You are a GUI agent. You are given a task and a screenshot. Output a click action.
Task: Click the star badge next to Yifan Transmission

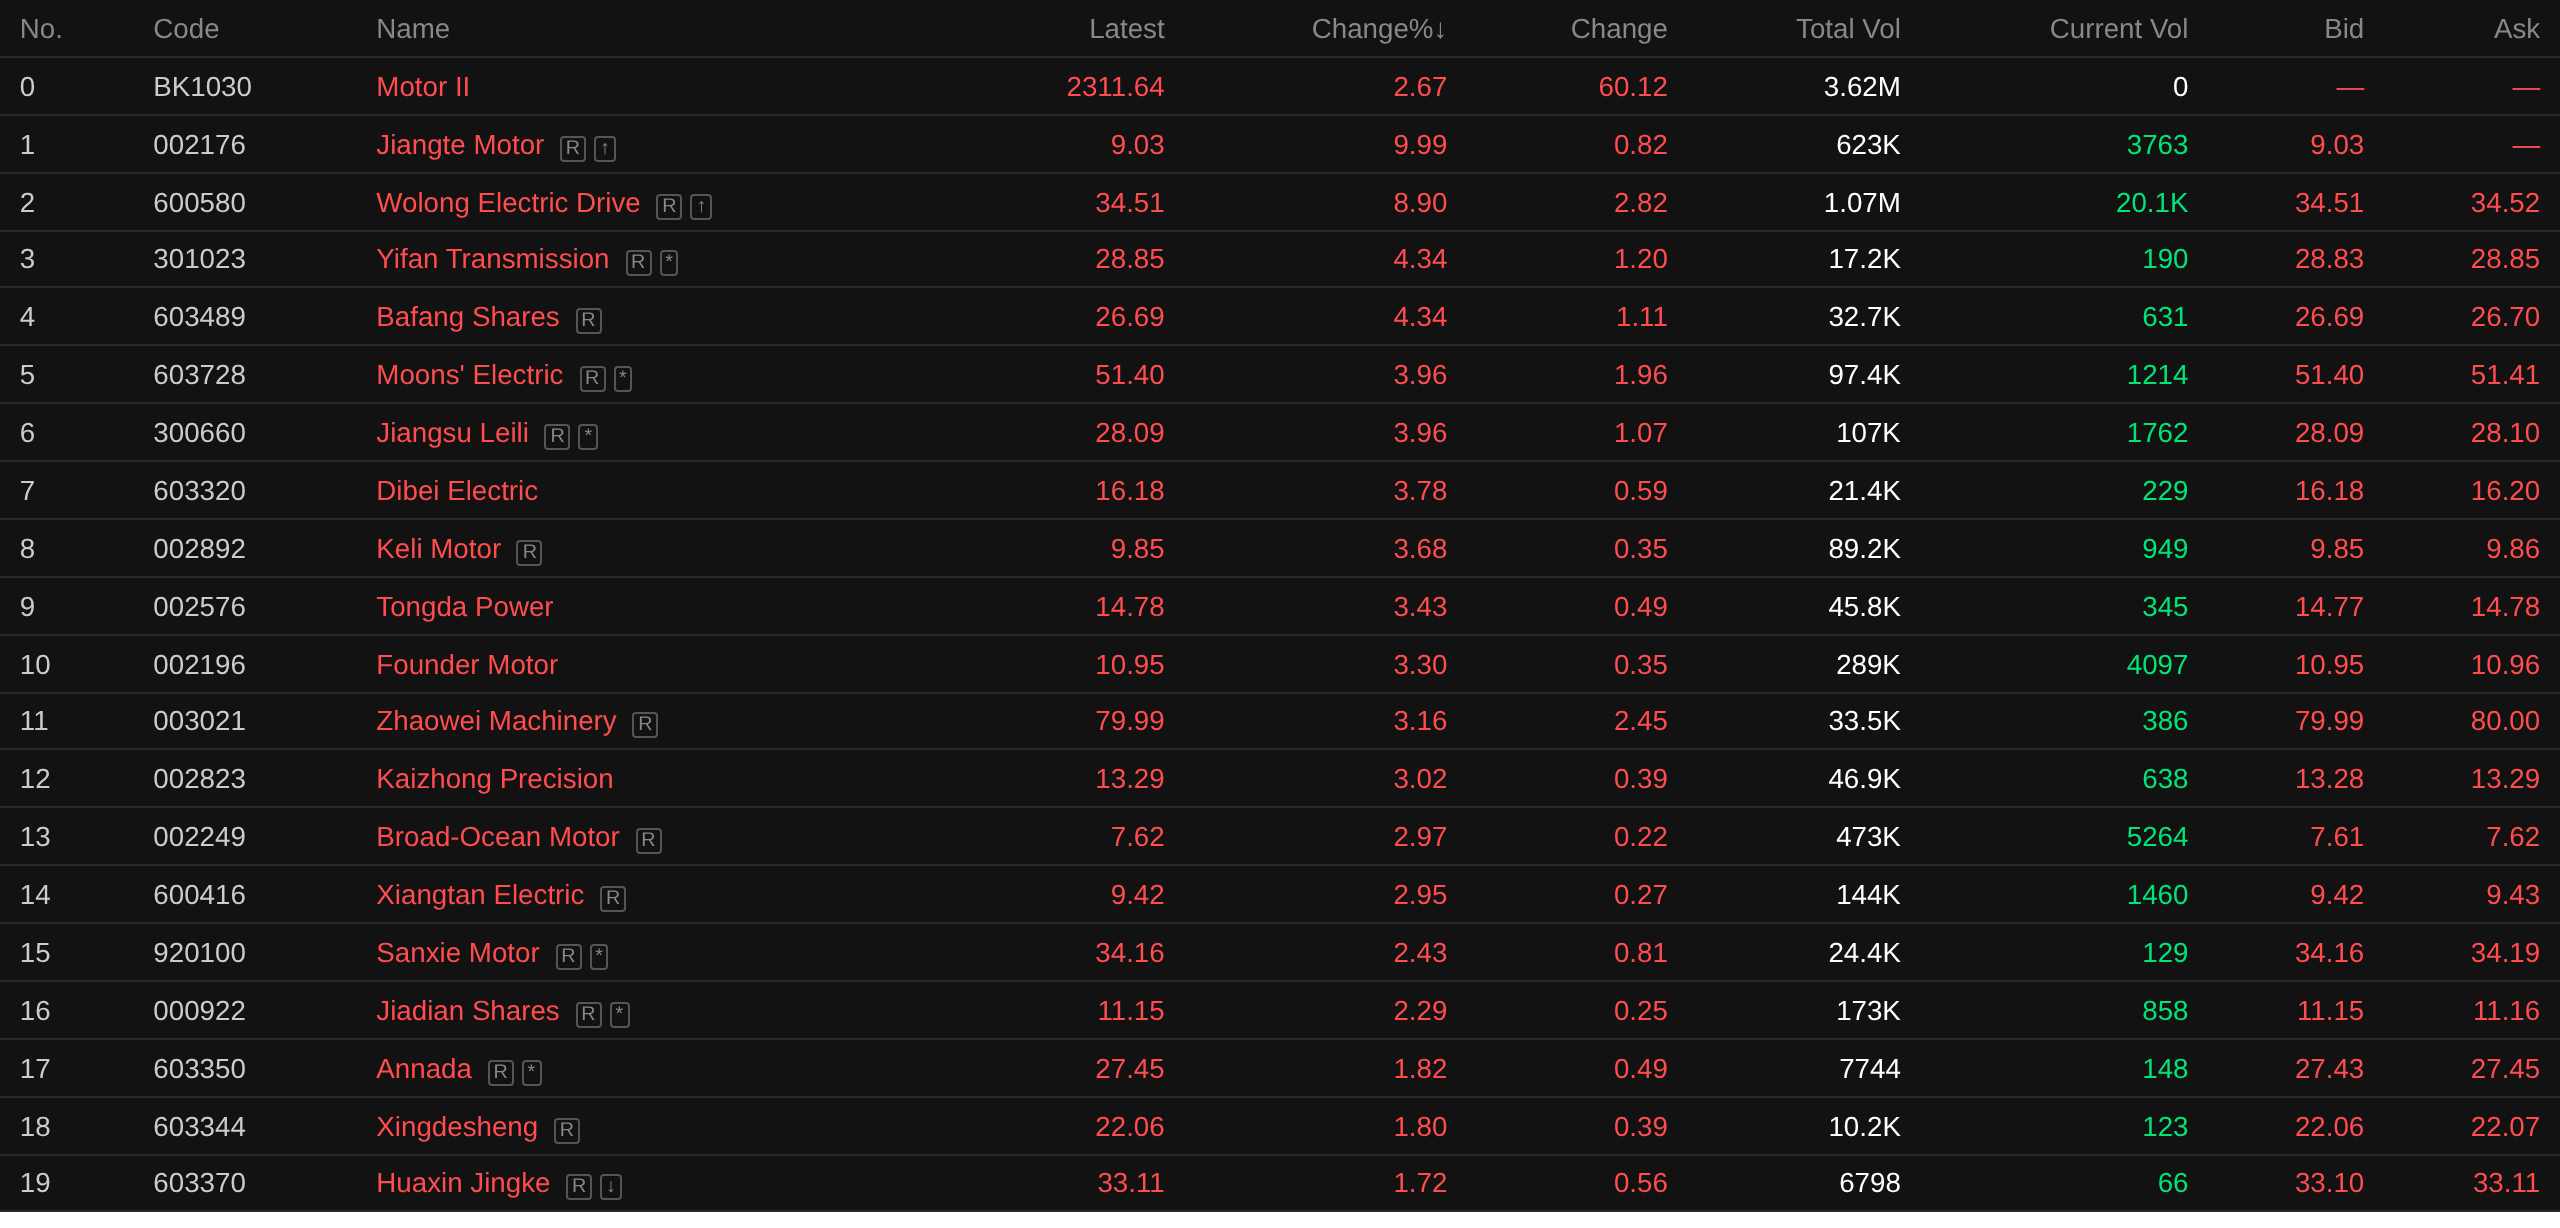tap(669, 262)
